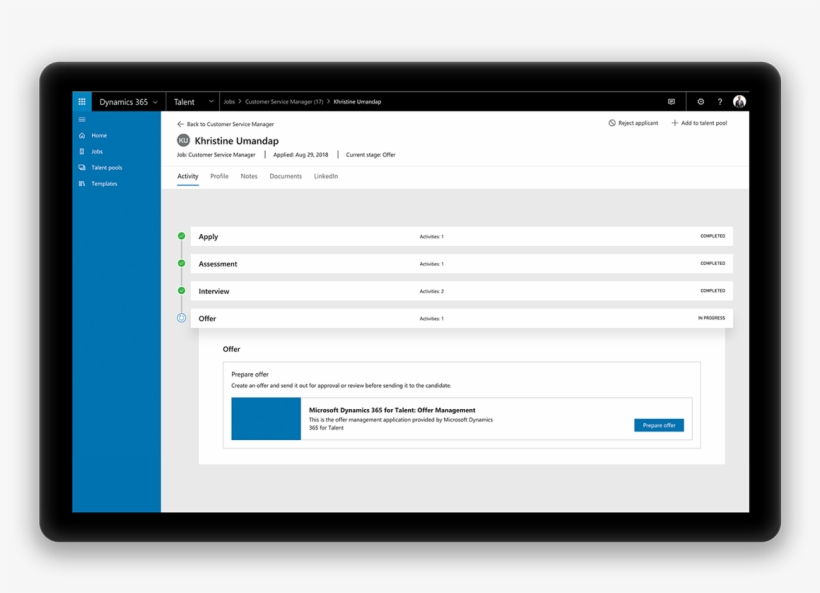Collapse the sidebar with the hamburger icon

tap(82, 120)
